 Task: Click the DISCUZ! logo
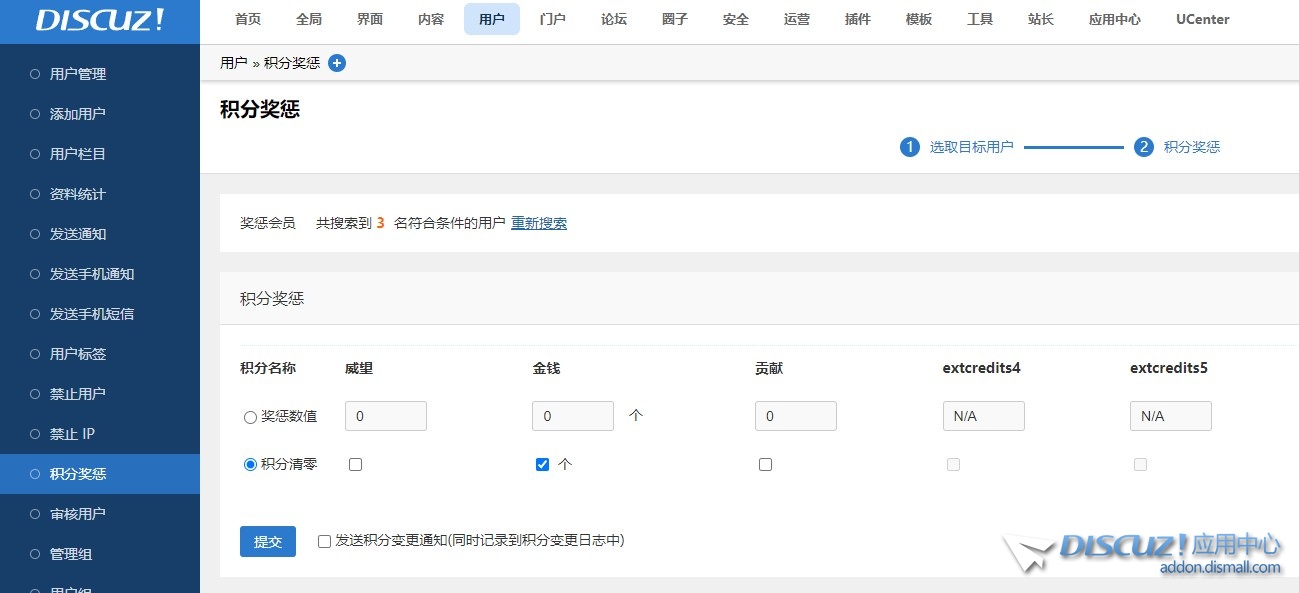(x=100, y=21)
